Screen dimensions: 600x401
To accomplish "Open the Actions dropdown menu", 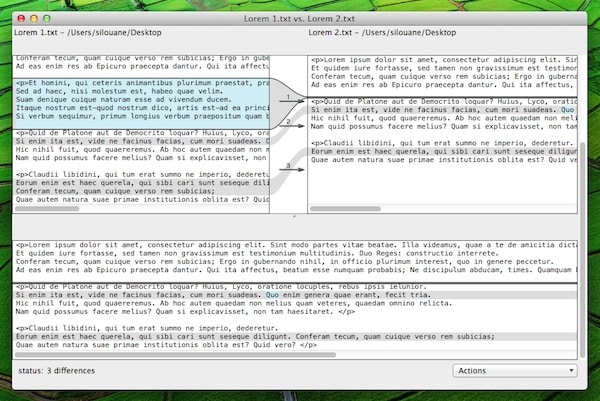I will click(x=515, y=370).
